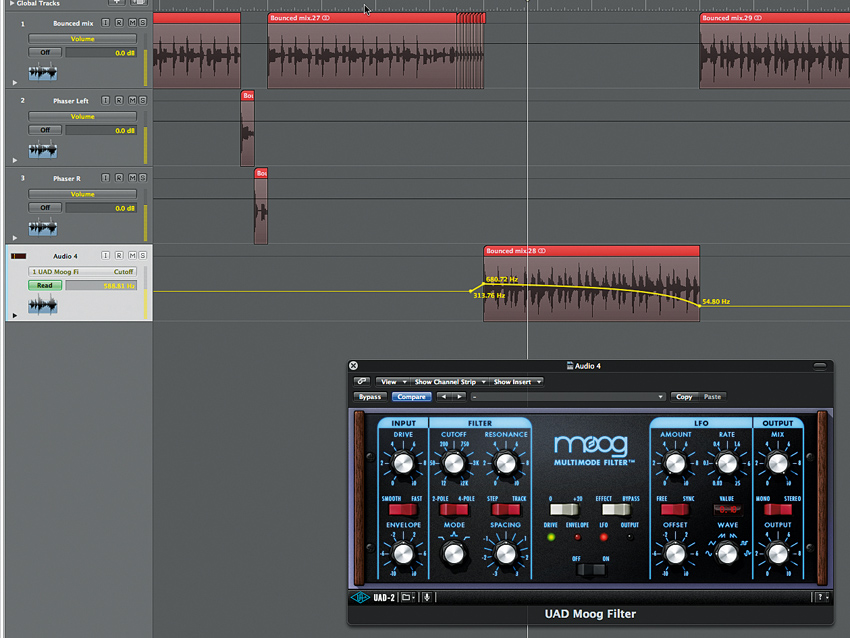
Task: Click the LFO Amount knob
Action: tap(675, 463)
